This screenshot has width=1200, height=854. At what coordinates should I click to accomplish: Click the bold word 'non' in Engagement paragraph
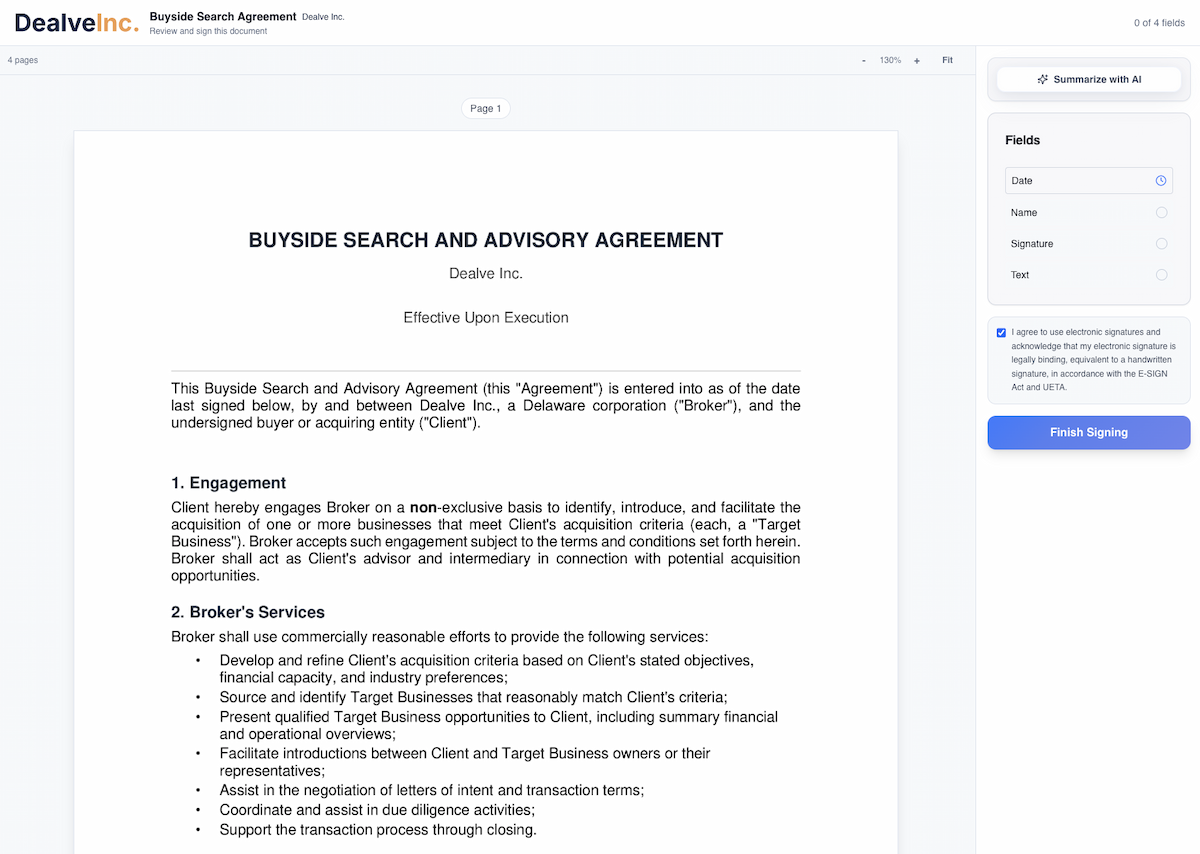423,508
